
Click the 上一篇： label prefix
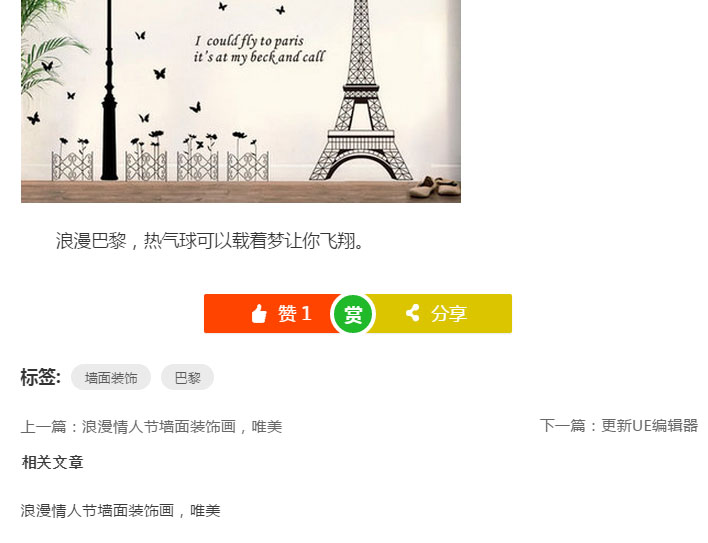(51, 427)
